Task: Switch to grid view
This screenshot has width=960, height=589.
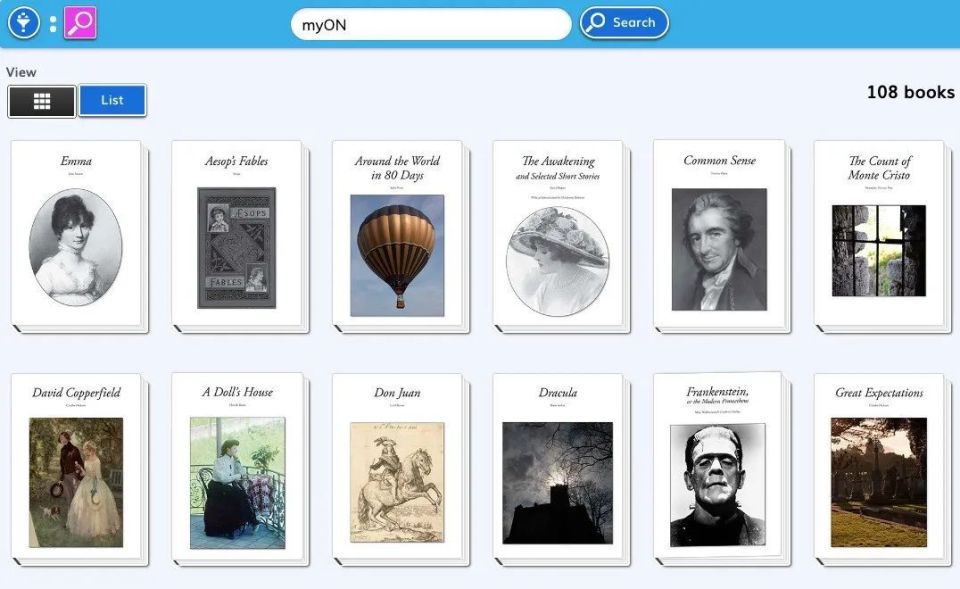Action: point(42,101)
